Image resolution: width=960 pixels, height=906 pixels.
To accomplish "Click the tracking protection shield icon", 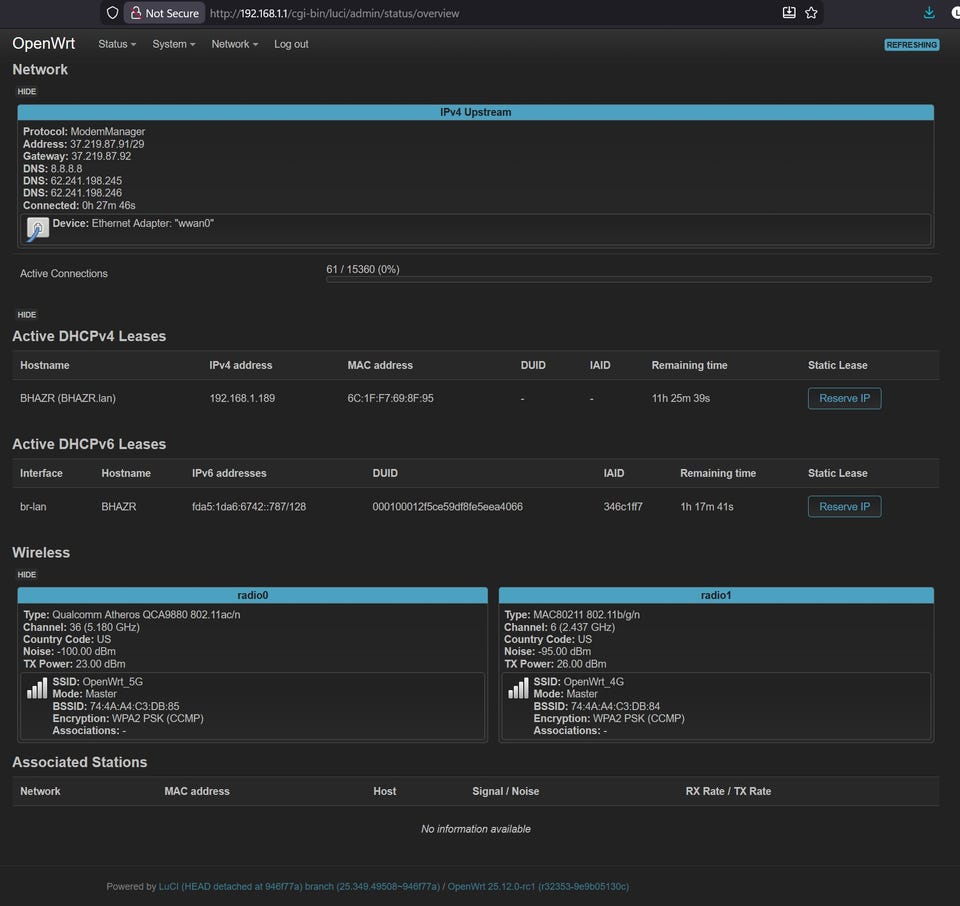I will pos(112,13).
